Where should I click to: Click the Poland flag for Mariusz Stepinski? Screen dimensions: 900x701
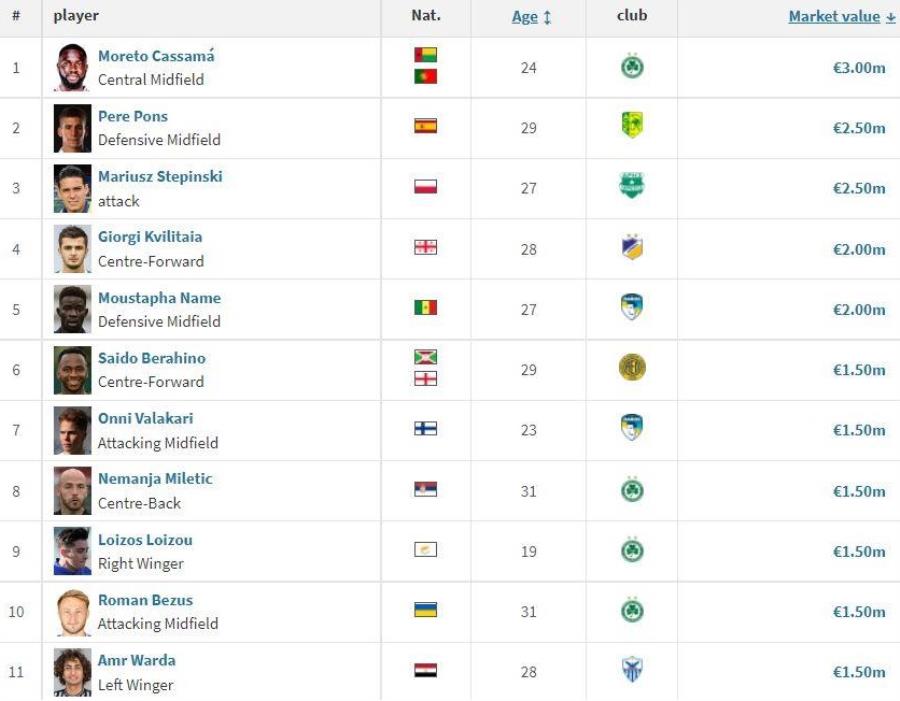click(425, 187)
